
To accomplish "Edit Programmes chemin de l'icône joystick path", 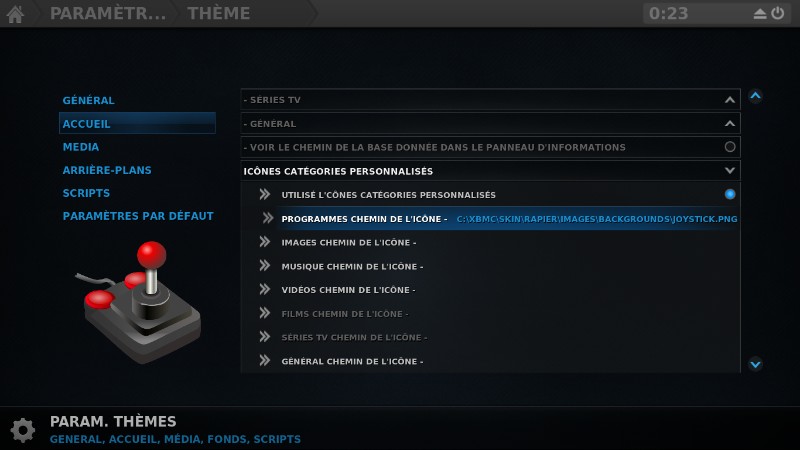I will [x=508, y=218].
